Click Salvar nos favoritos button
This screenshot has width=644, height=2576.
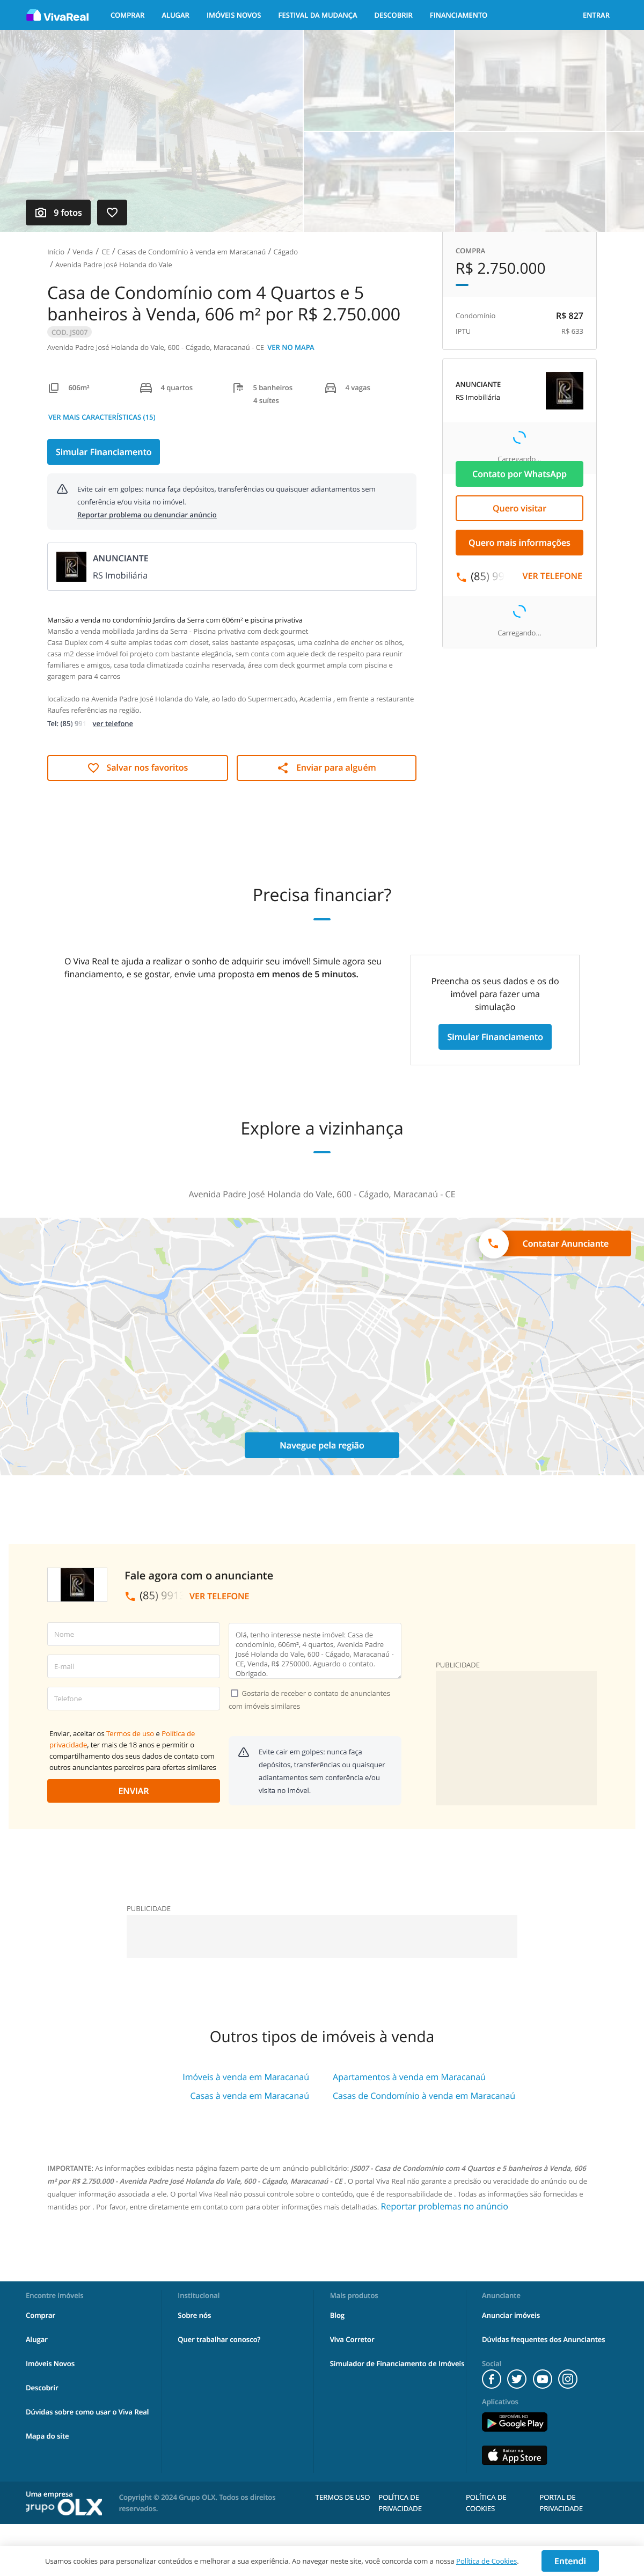pos(137,768)
